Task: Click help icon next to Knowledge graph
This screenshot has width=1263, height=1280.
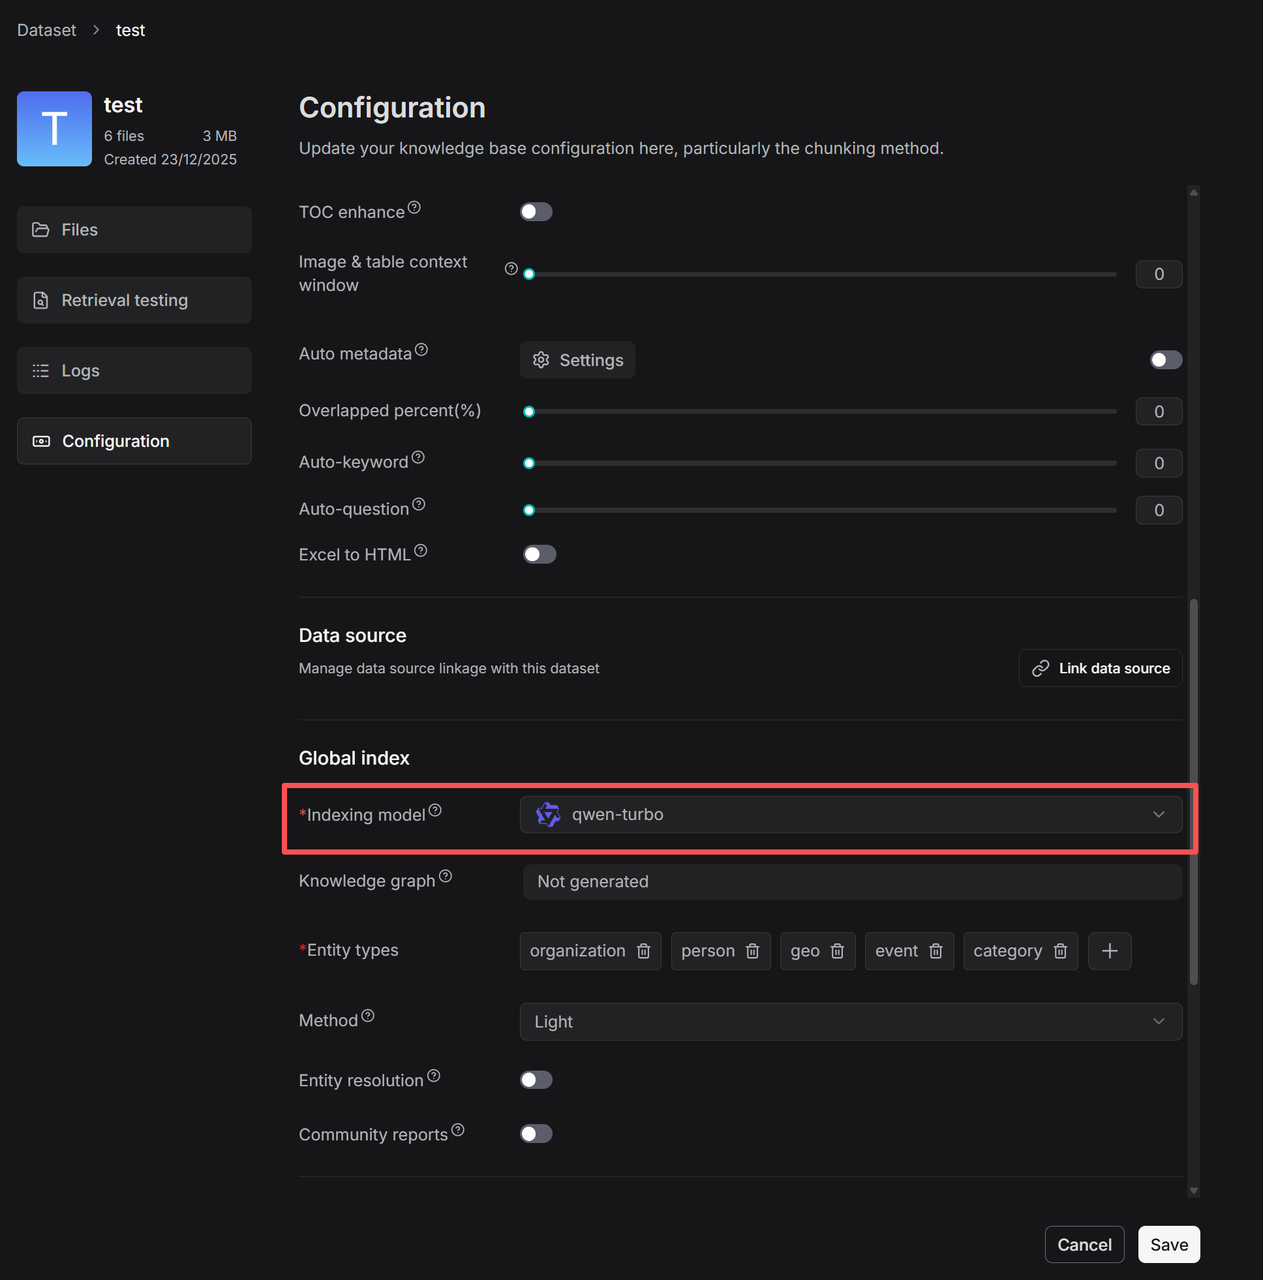Action: pos(446,877)
